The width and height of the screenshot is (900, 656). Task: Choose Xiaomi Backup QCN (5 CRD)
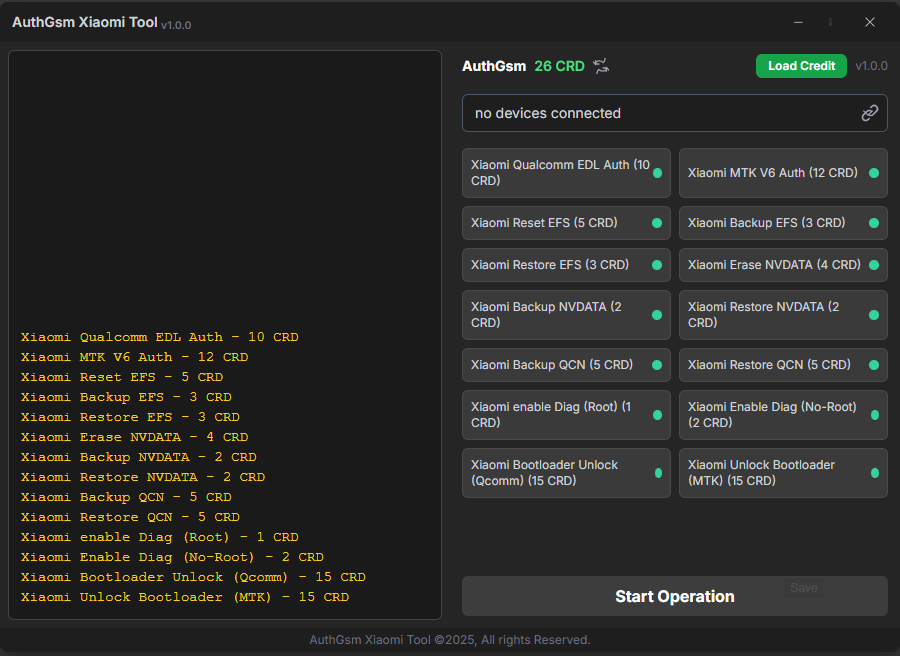click(x=566, y=365)
